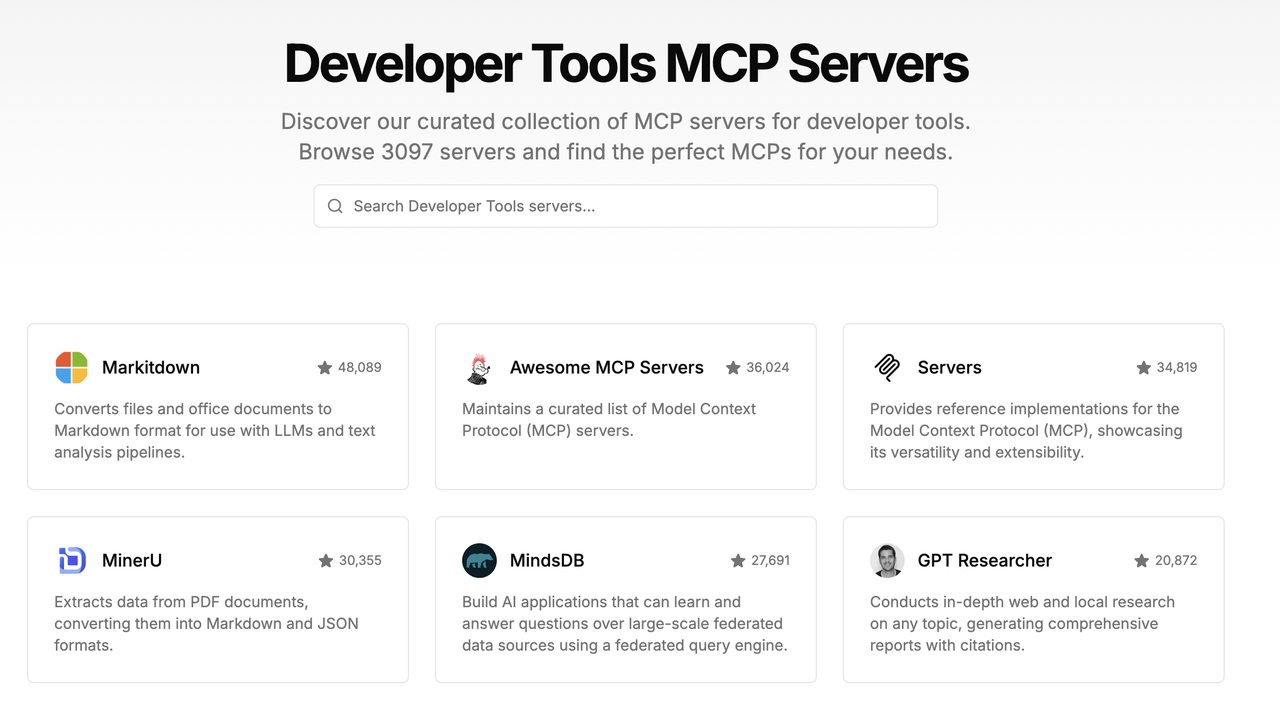The height and width of the screenshot is (707, 1280).
Task: Click the Markitdown description about converting files
Action: (x=215, y=430)
